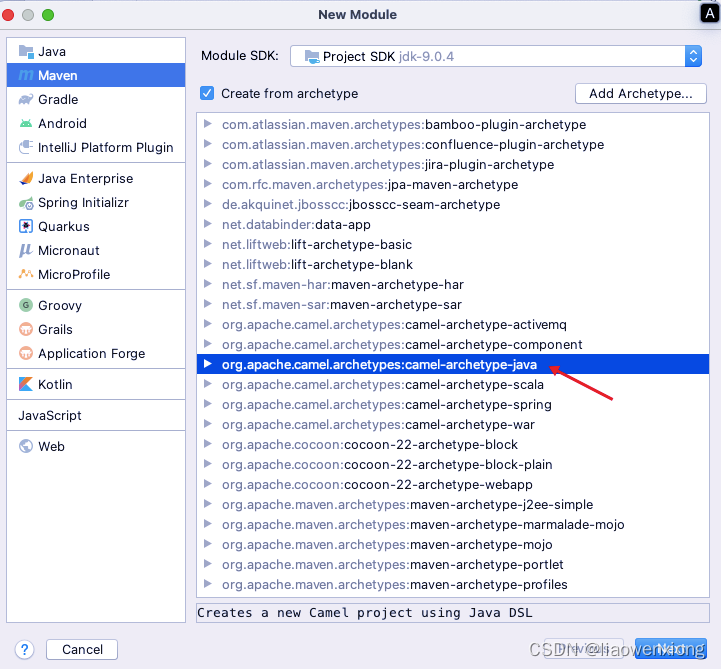Select maven-archetype-mojo row
Image resolution: width=721 pixels, height=669 pixels.
click(452, 544)
